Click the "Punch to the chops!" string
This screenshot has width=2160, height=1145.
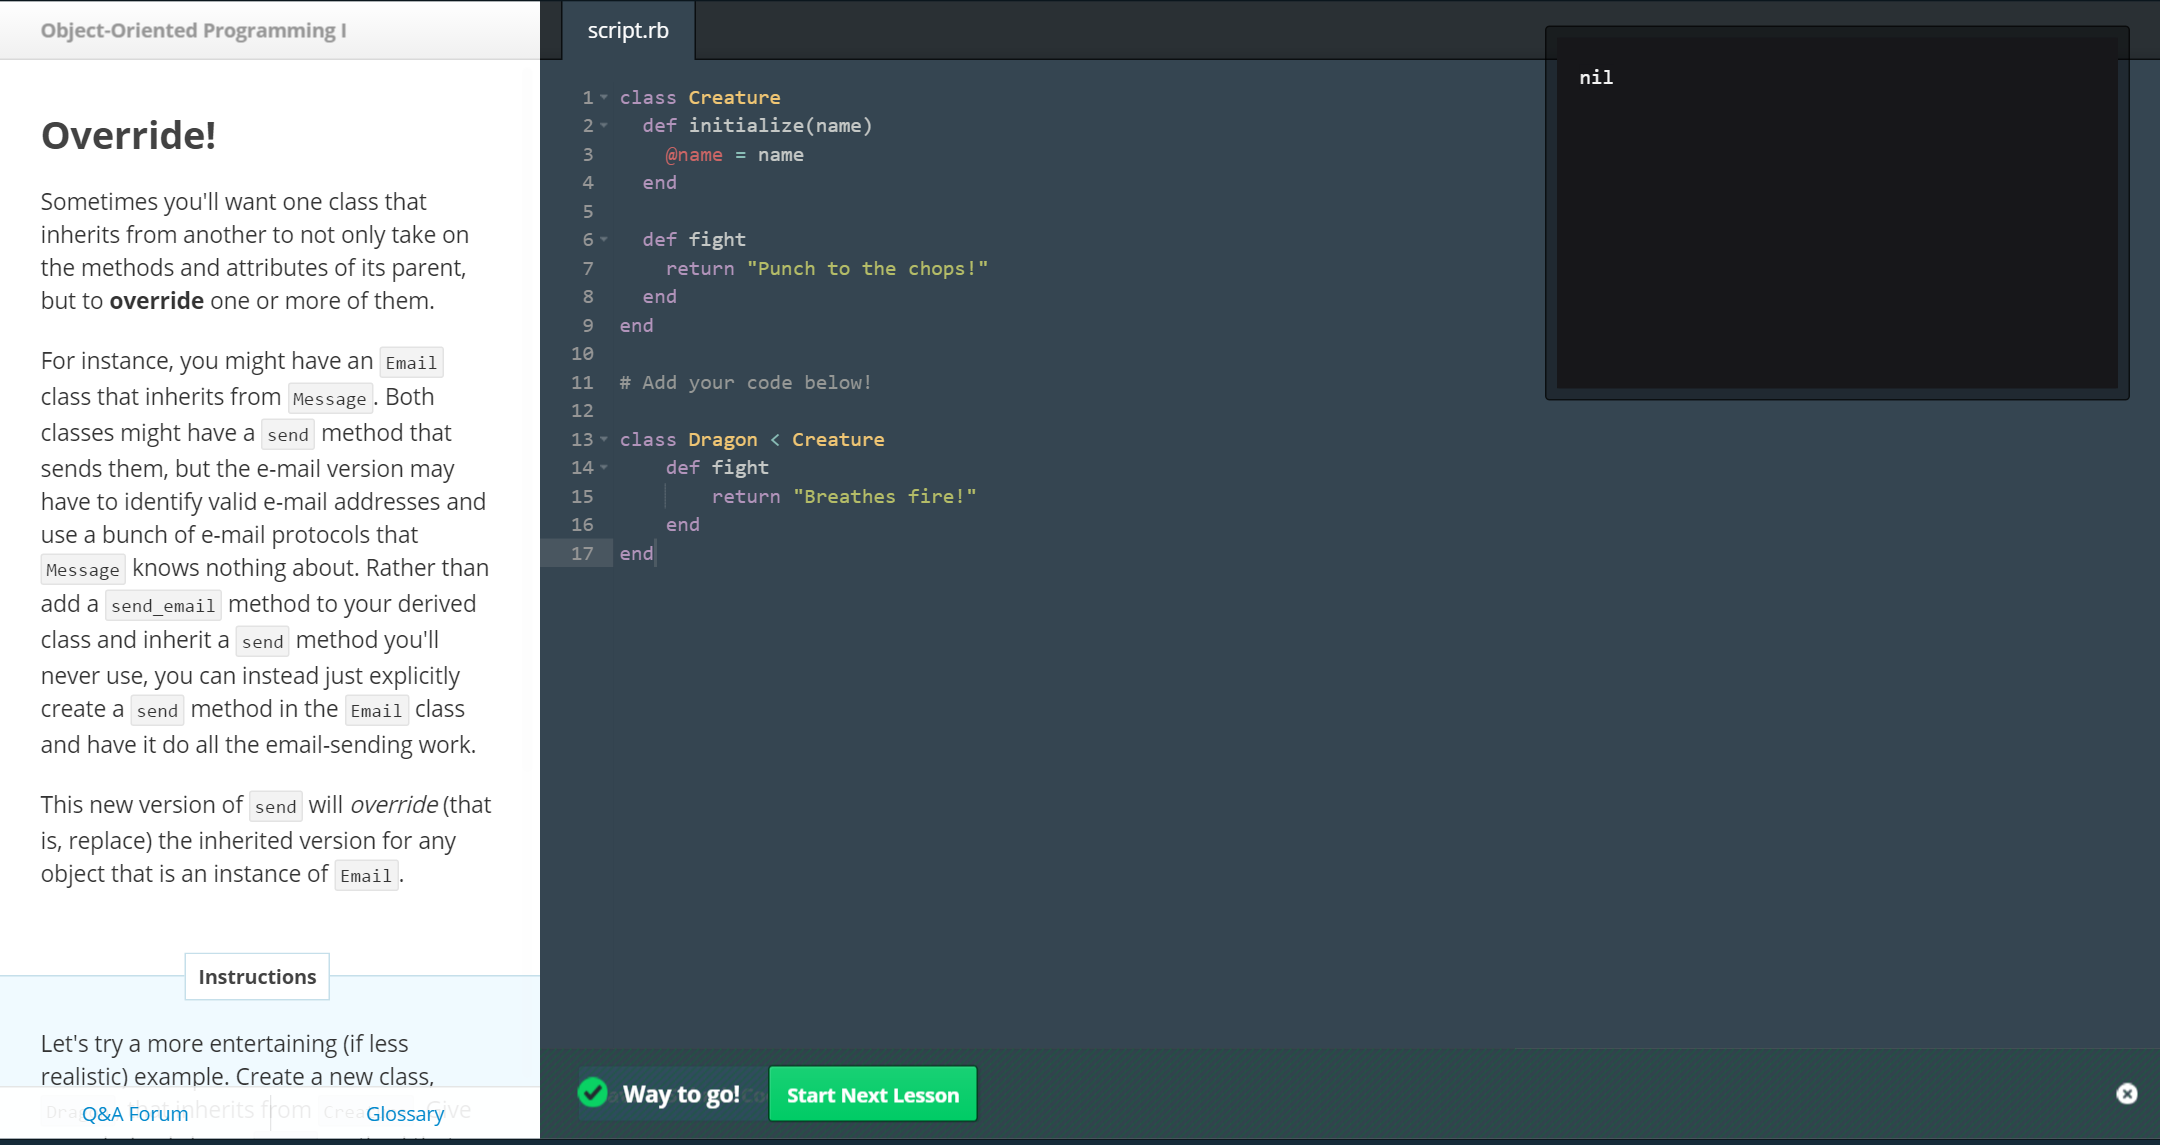[867, 269]
